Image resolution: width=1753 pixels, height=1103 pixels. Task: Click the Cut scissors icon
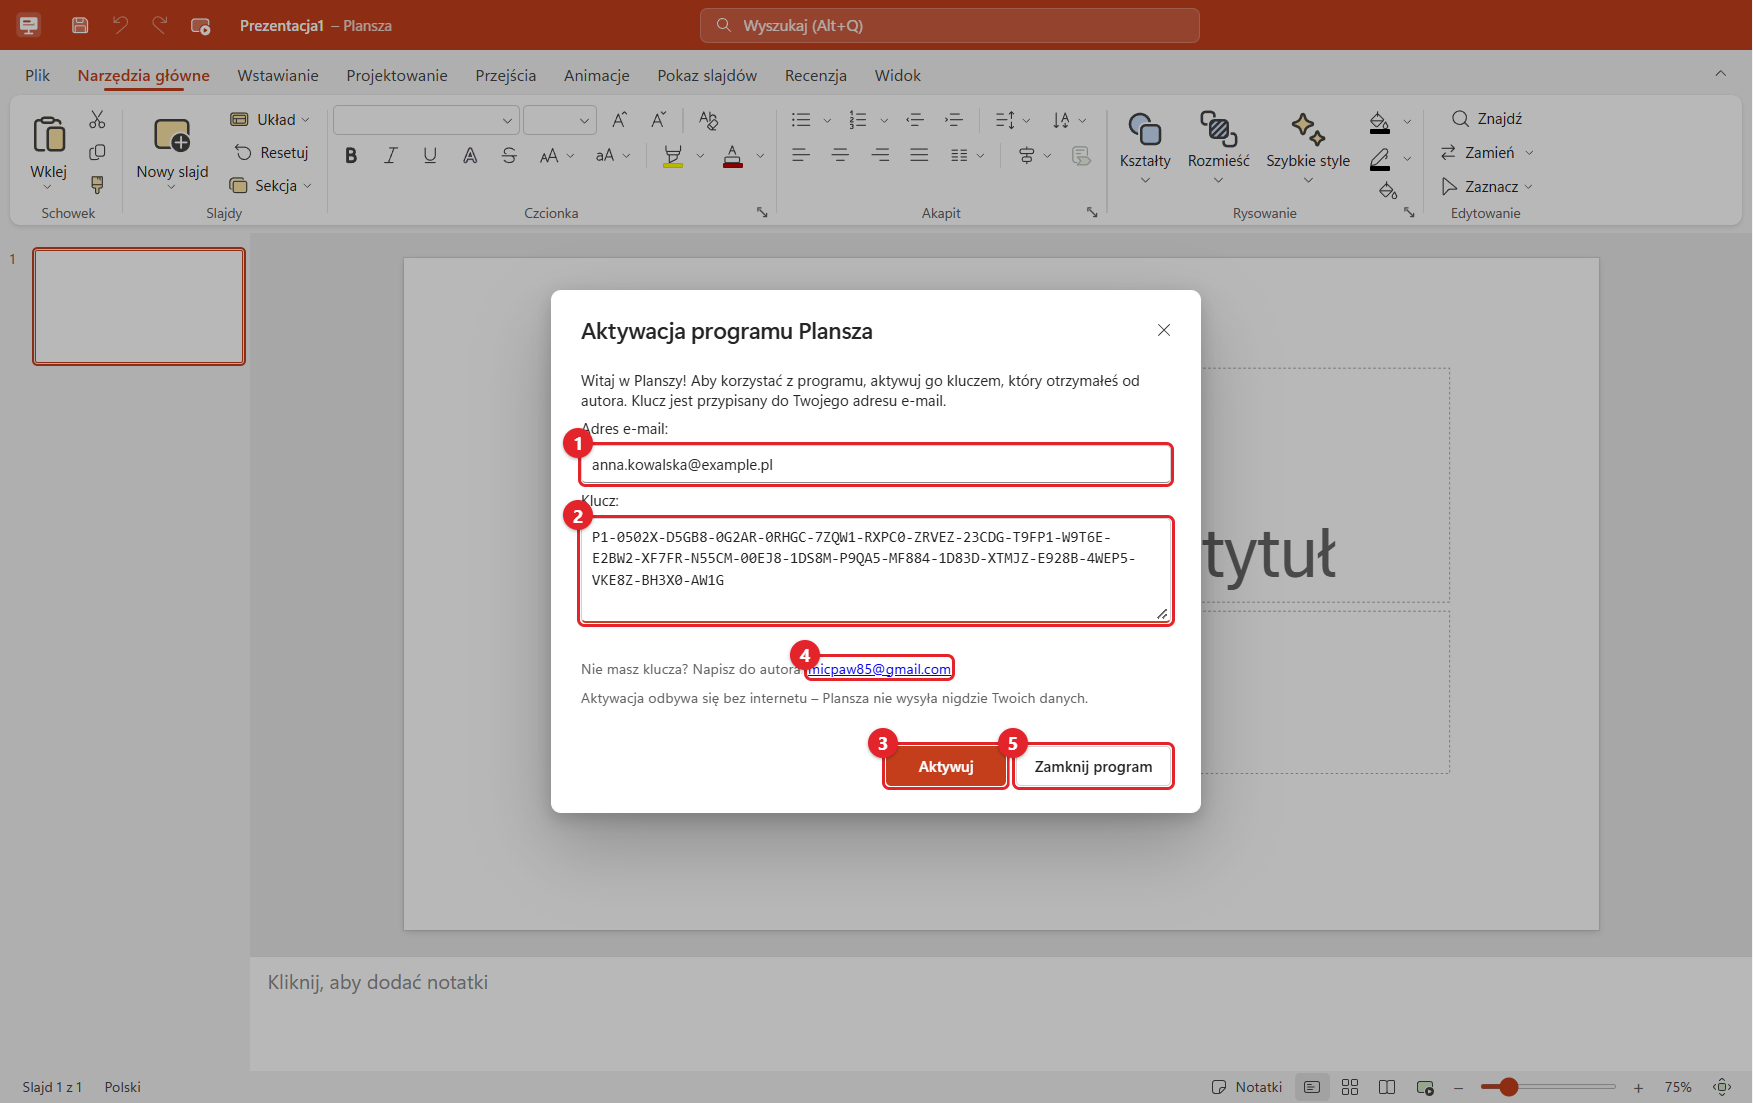(x=97, y=119)
